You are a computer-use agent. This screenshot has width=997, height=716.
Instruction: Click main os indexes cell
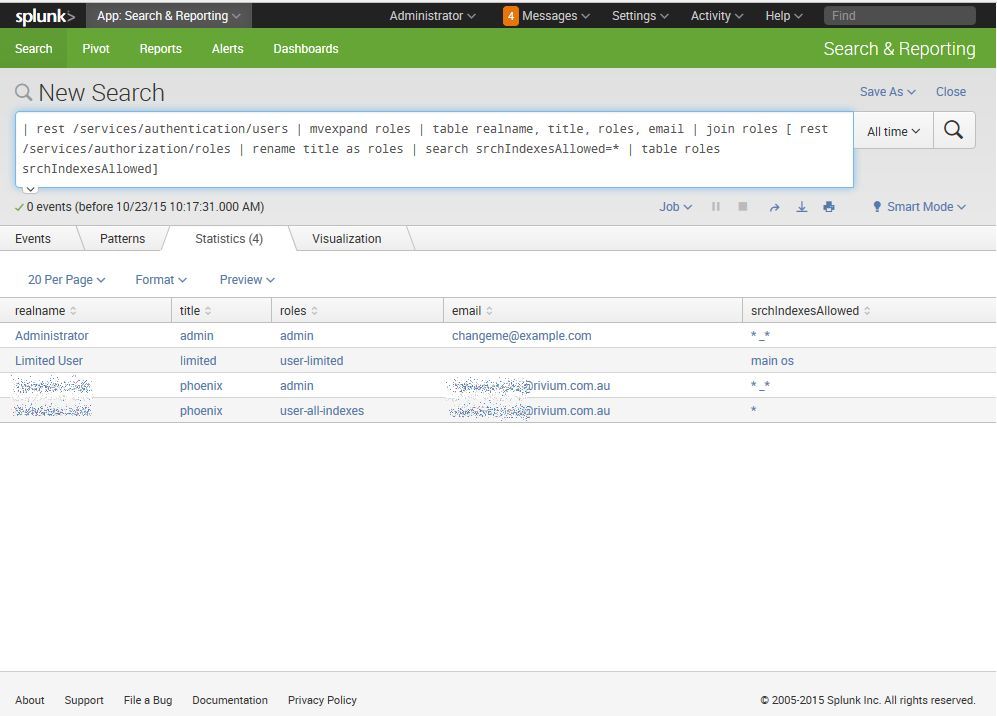[x=772, y=361]
